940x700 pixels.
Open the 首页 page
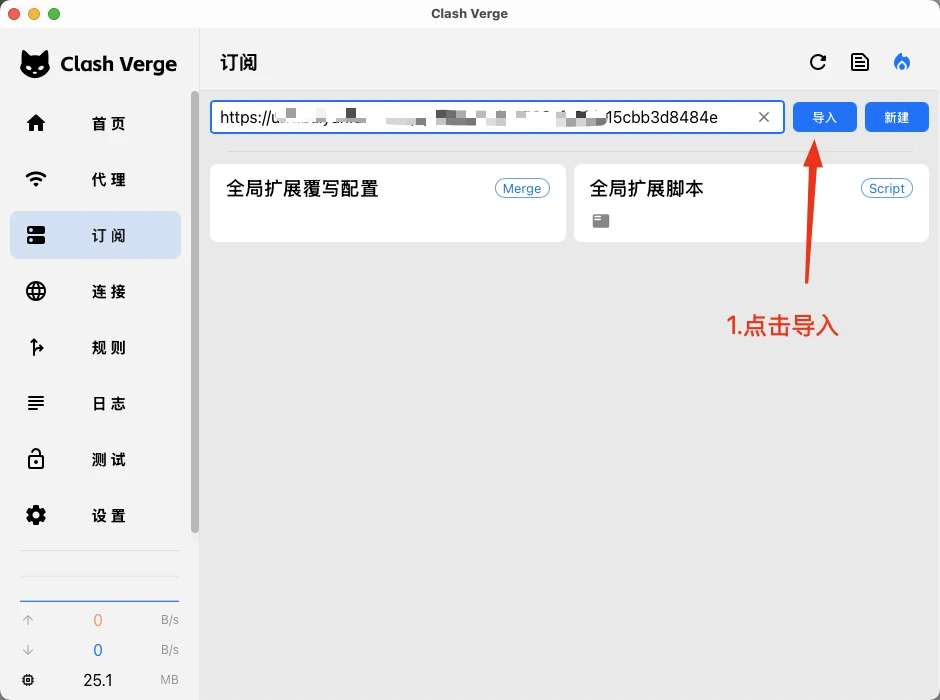pos(95,123)
